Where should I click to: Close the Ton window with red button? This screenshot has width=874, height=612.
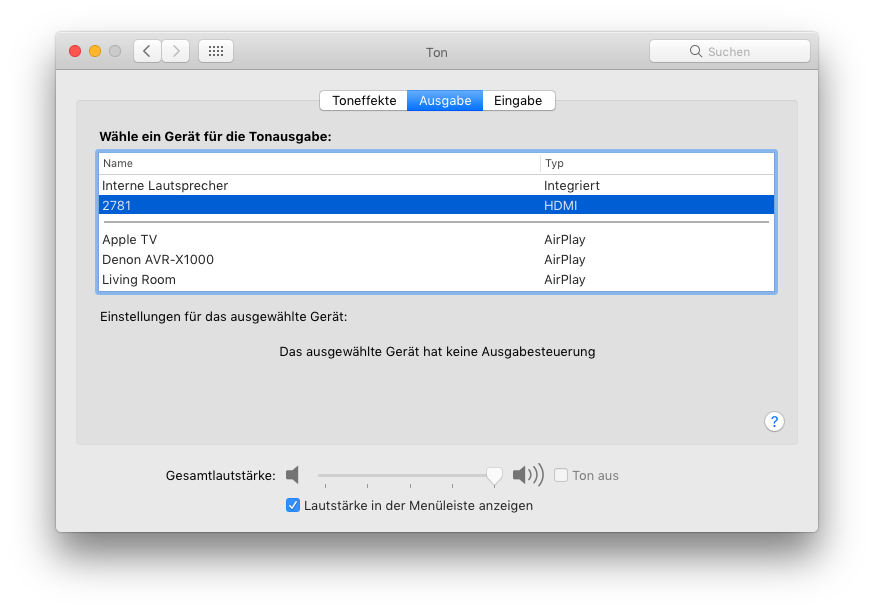point(75,51)
